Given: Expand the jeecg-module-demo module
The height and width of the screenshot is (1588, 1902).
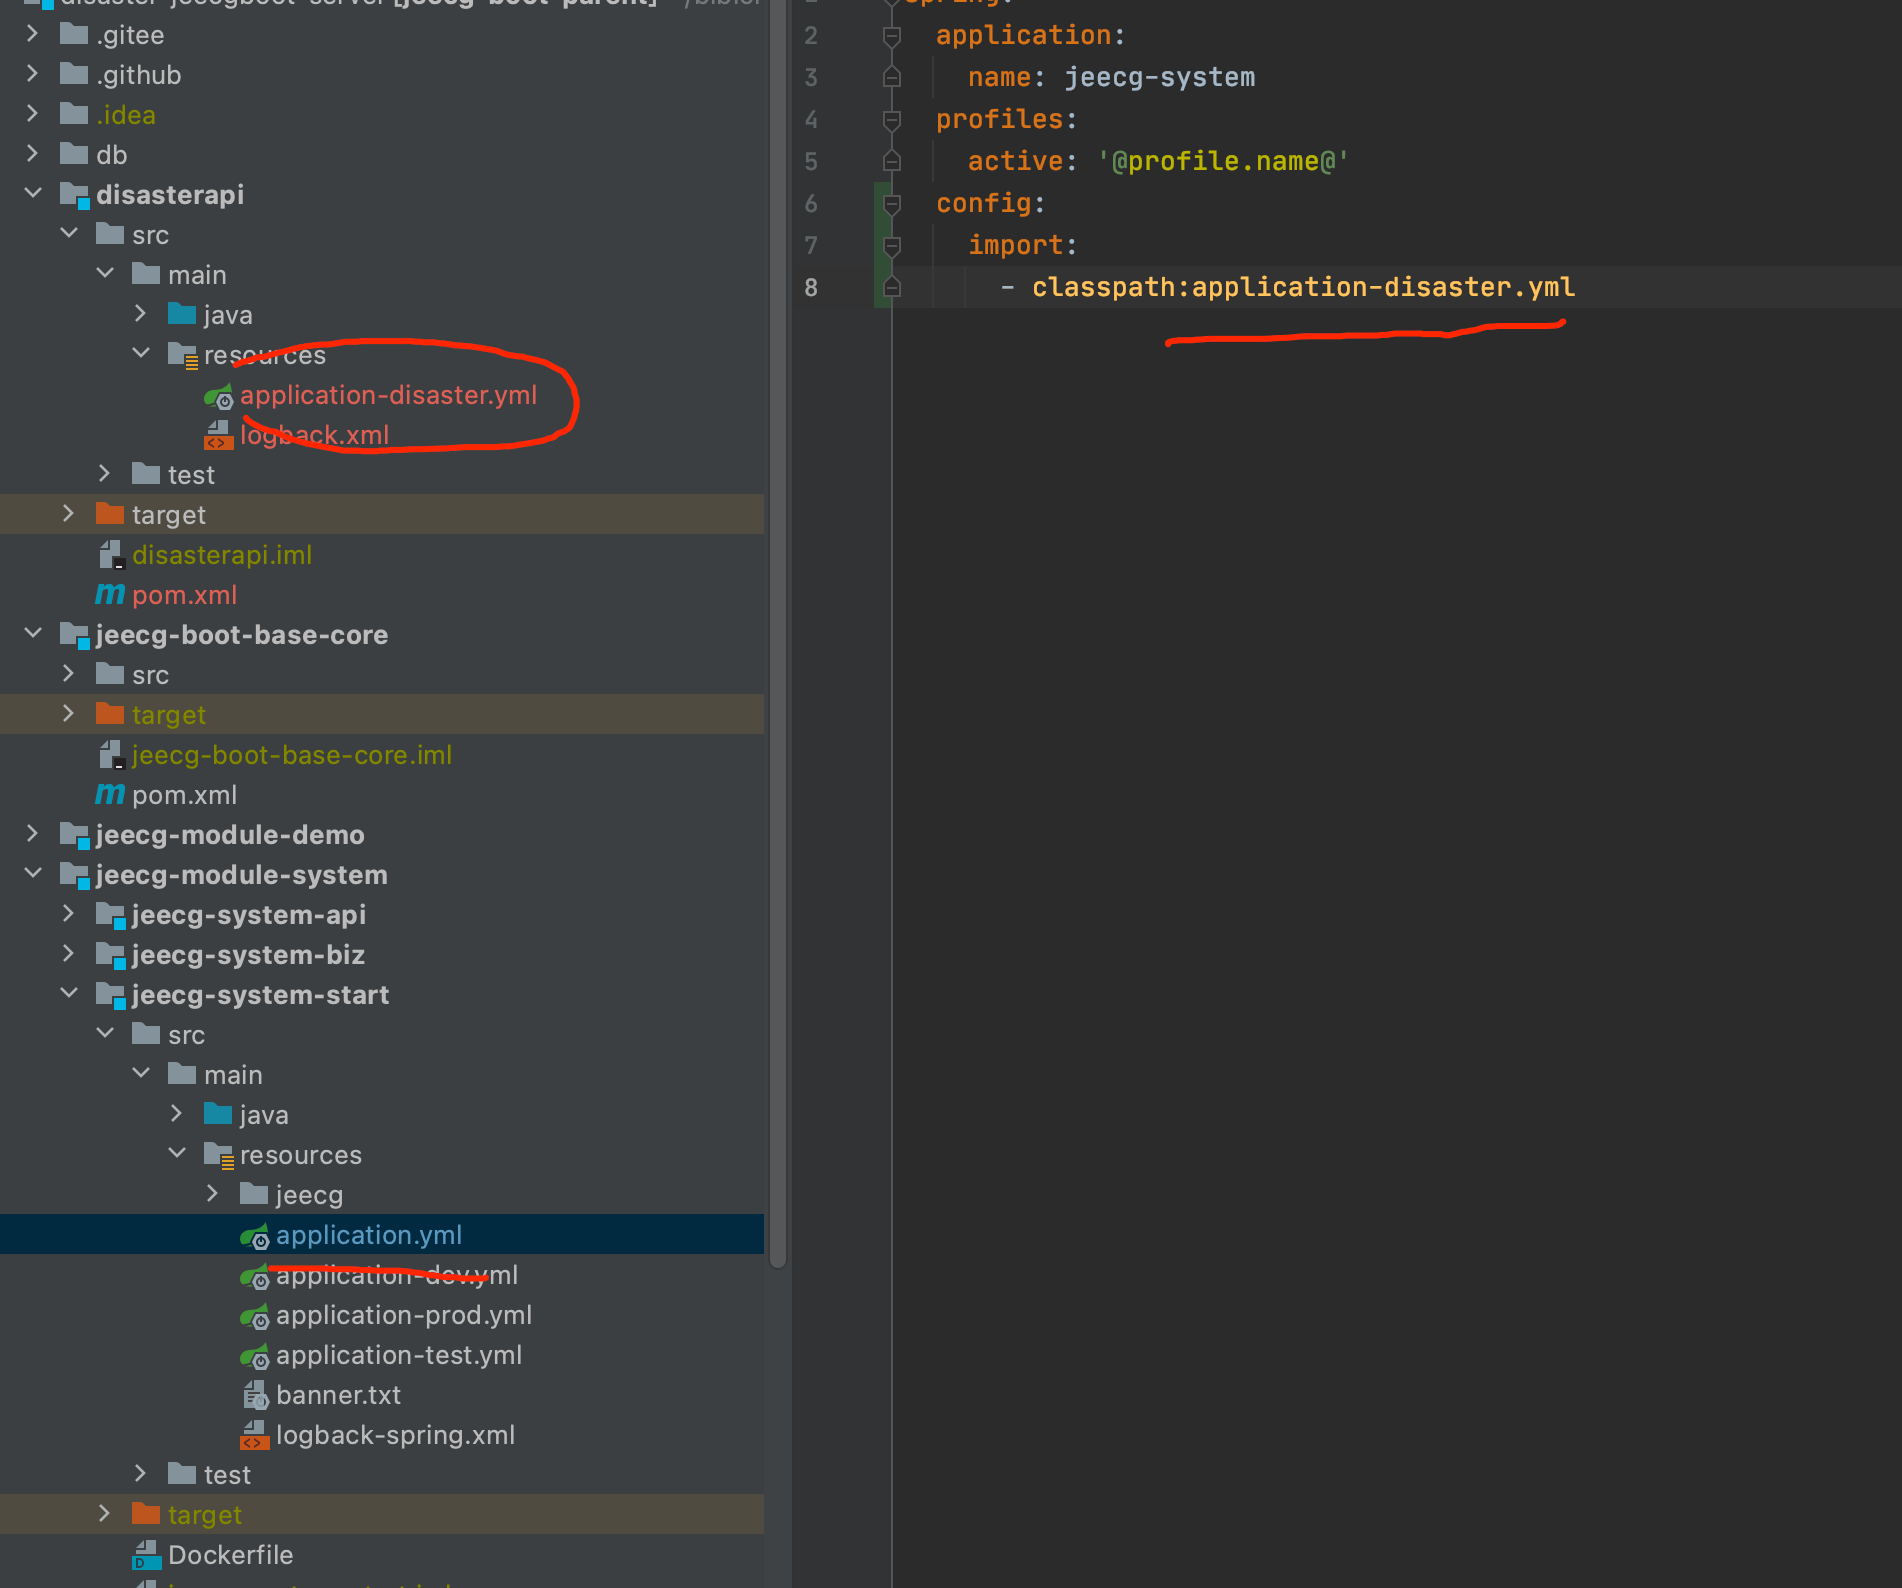Looking at the screenshot, I should [32, 834].
